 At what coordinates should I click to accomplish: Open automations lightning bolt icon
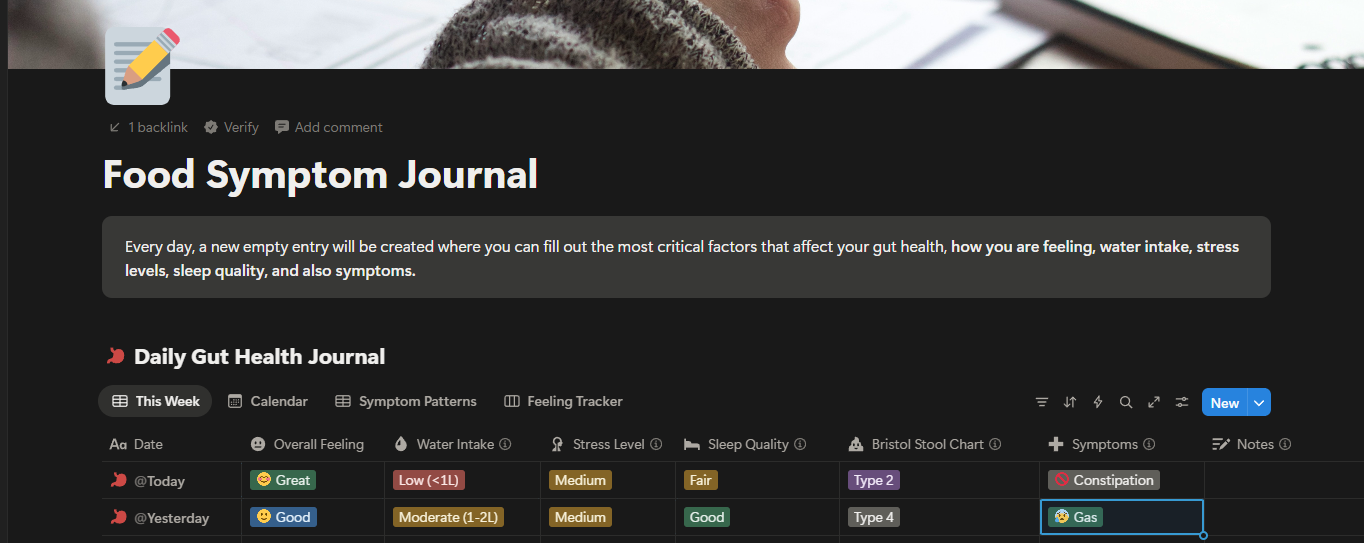[x=1098, y=402]
